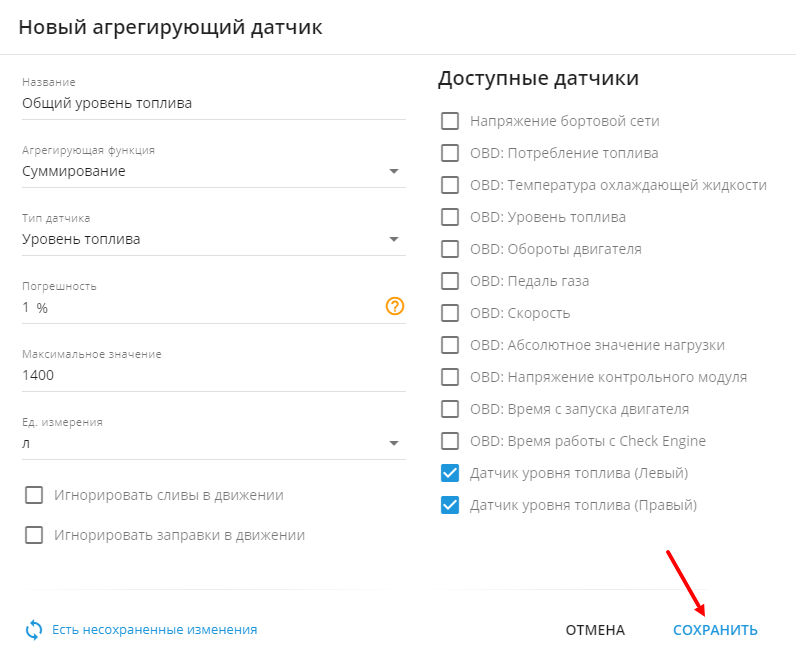Click the ОТМЕНА button
Screen dimensions: 796x668
pos(595,630)
